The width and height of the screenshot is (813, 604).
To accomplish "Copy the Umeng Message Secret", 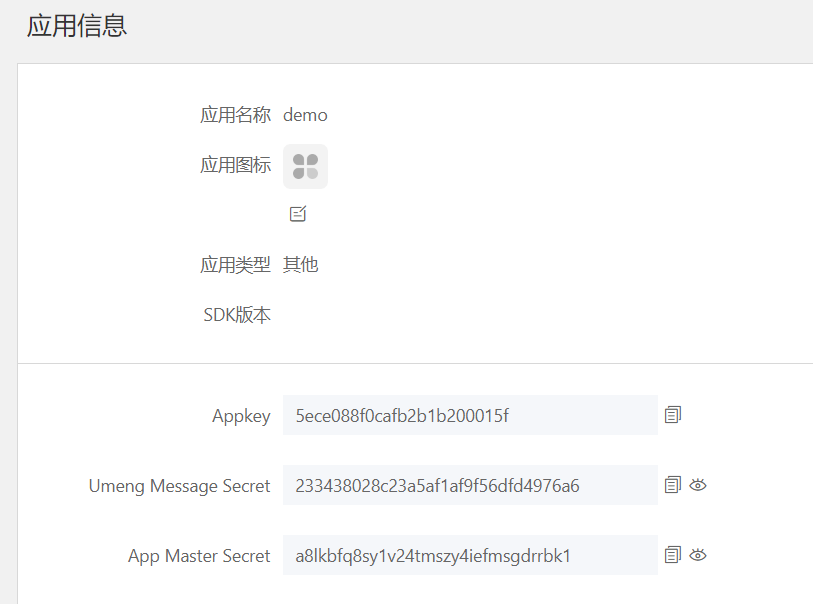I will [672, 485].
